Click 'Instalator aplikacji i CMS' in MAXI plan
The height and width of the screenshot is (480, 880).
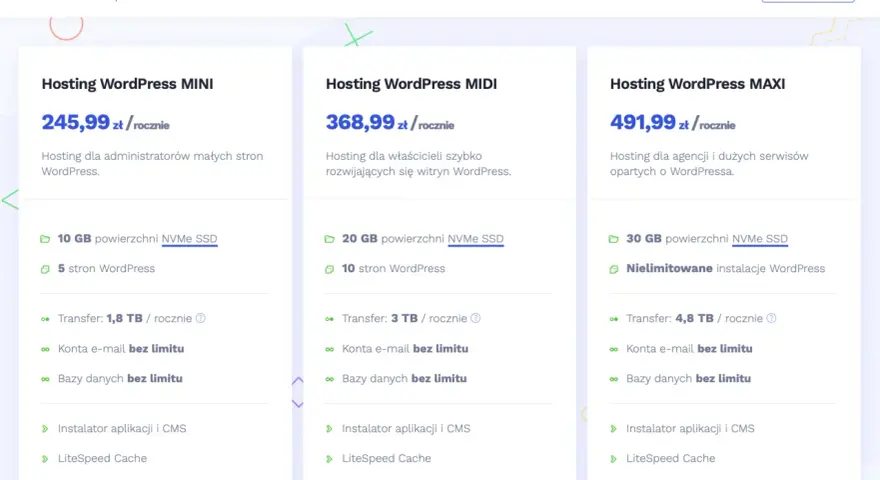tap(690, 428)
